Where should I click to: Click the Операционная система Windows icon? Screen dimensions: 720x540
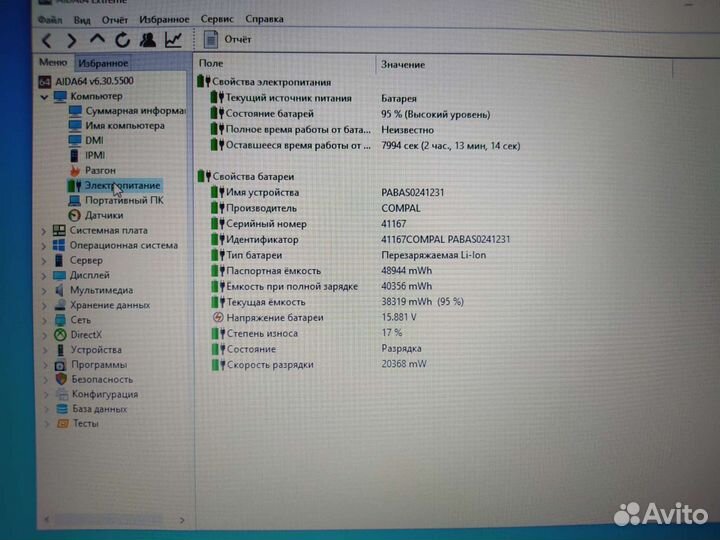tap(59, 245)
